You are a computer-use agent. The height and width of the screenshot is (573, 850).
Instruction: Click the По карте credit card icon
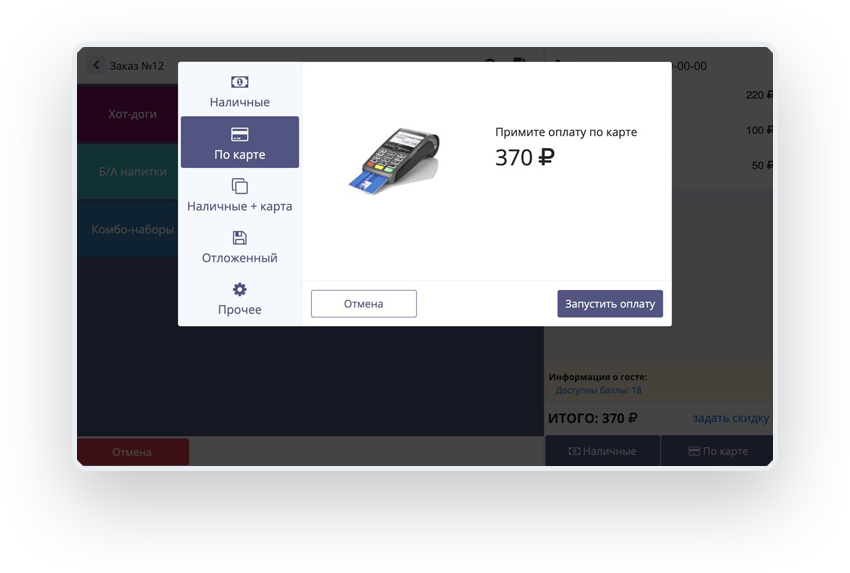click(x=240, y=134)
